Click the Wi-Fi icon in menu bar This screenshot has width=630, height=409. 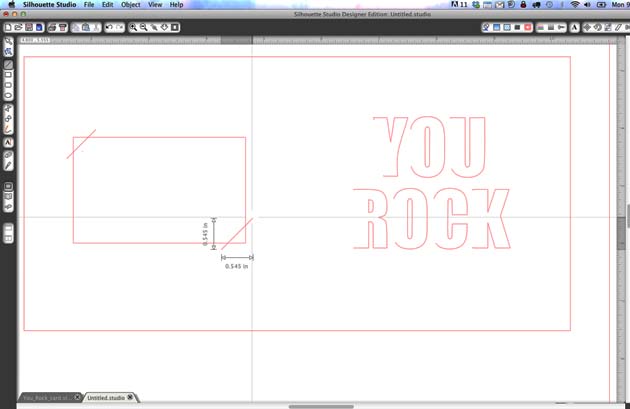point(575,5)
